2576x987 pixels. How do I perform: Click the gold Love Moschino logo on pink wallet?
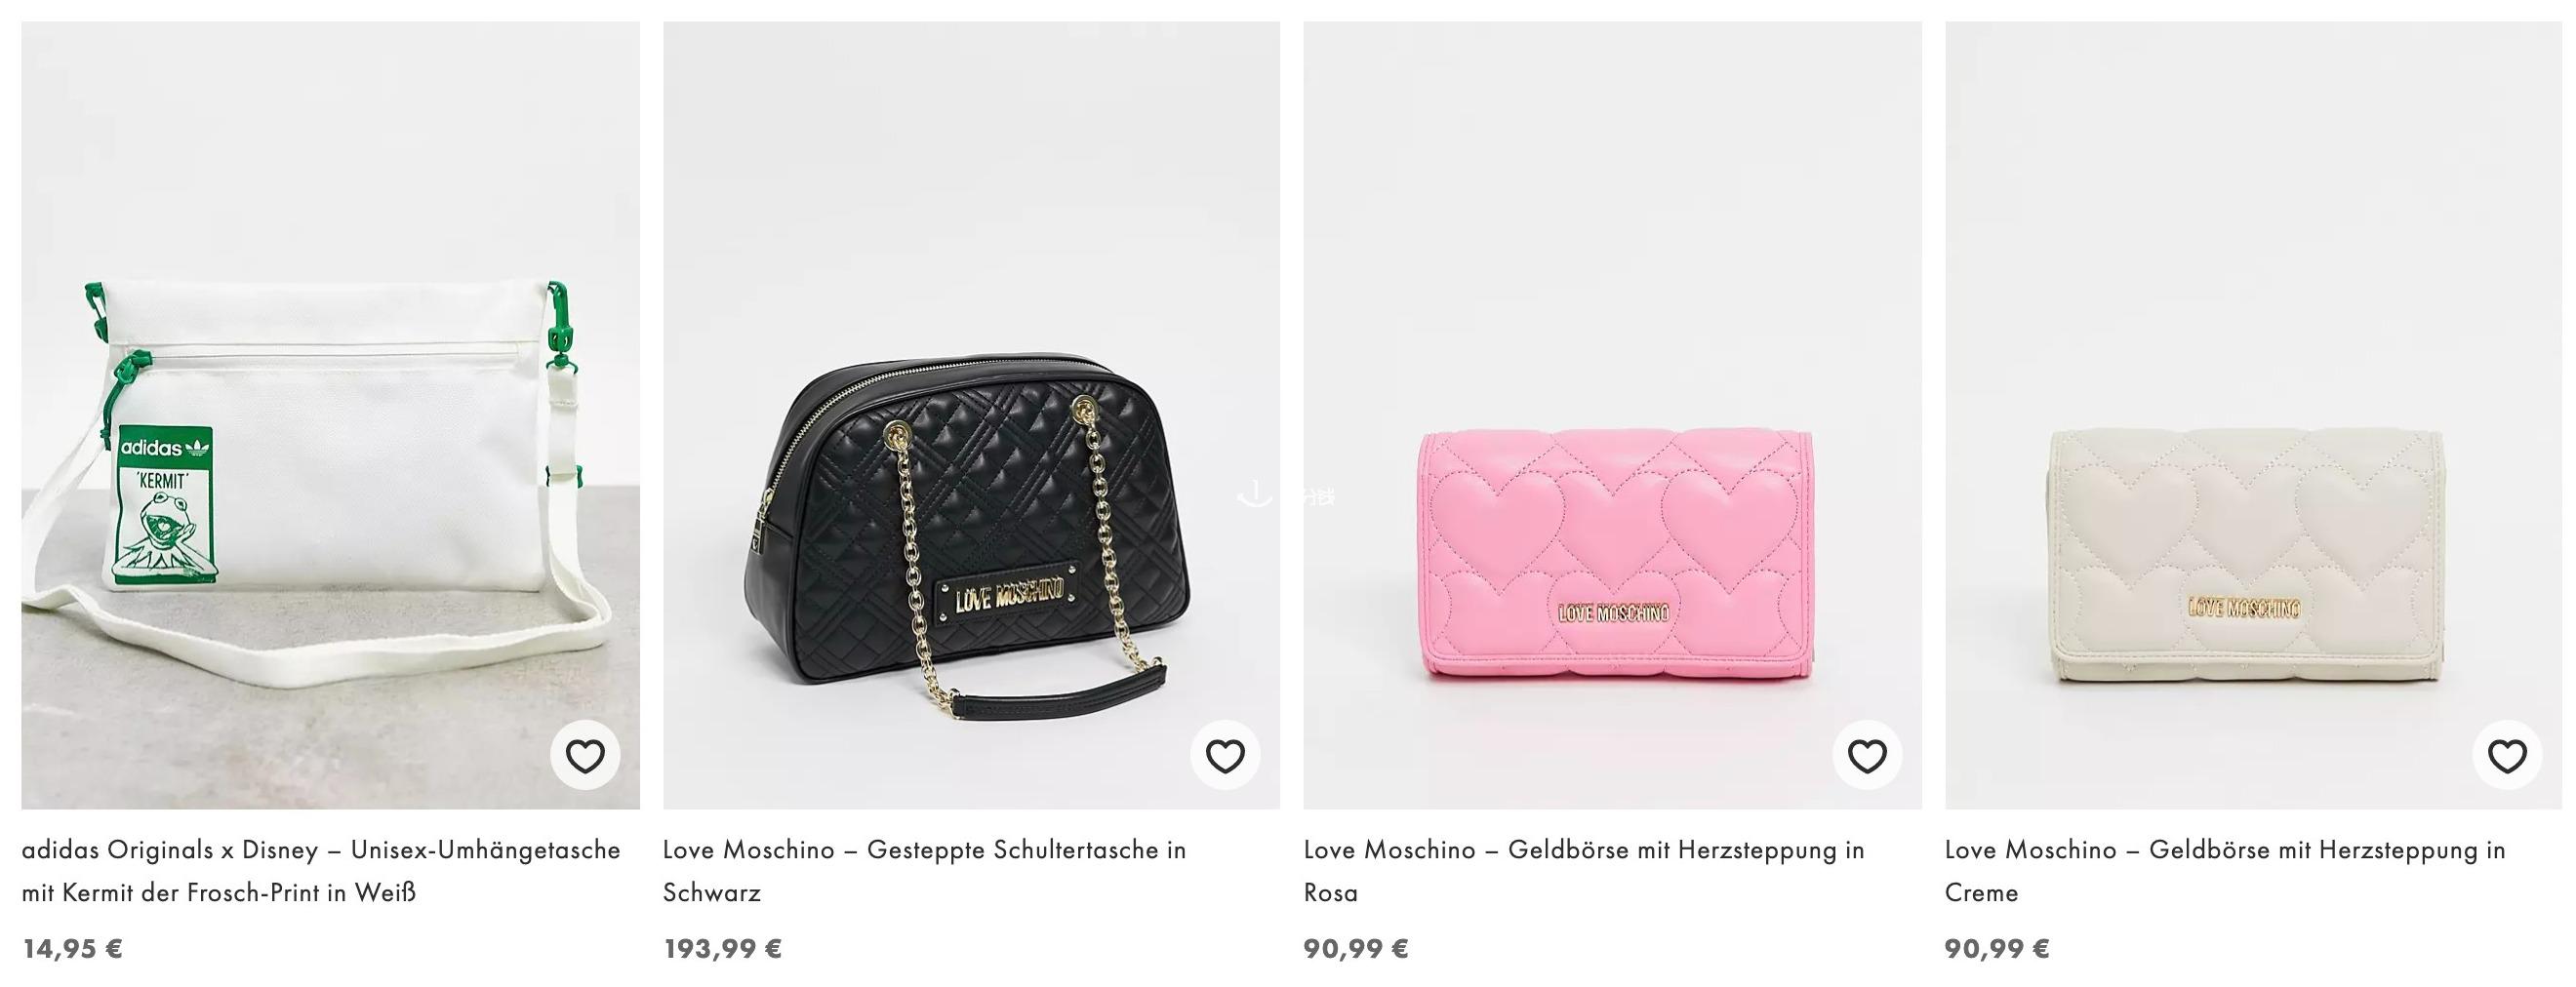pos(1614,613)
